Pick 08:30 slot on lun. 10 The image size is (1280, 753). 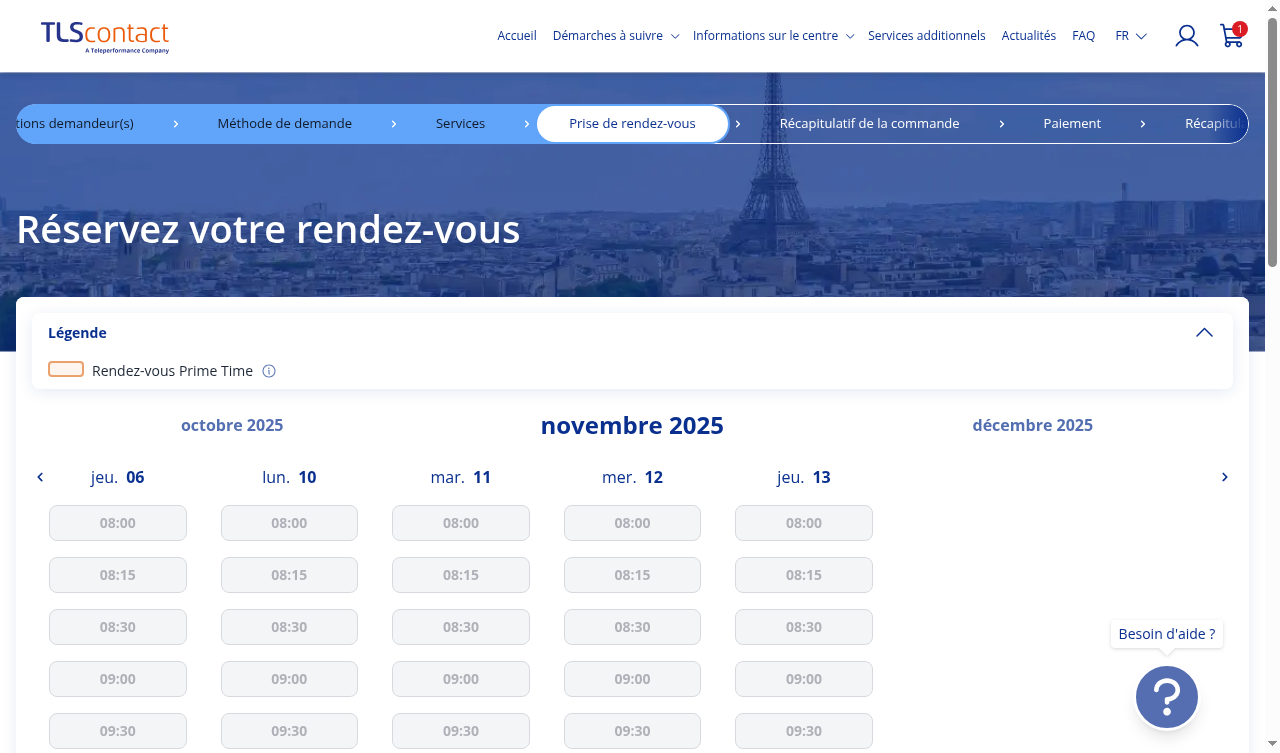point(289,627)
